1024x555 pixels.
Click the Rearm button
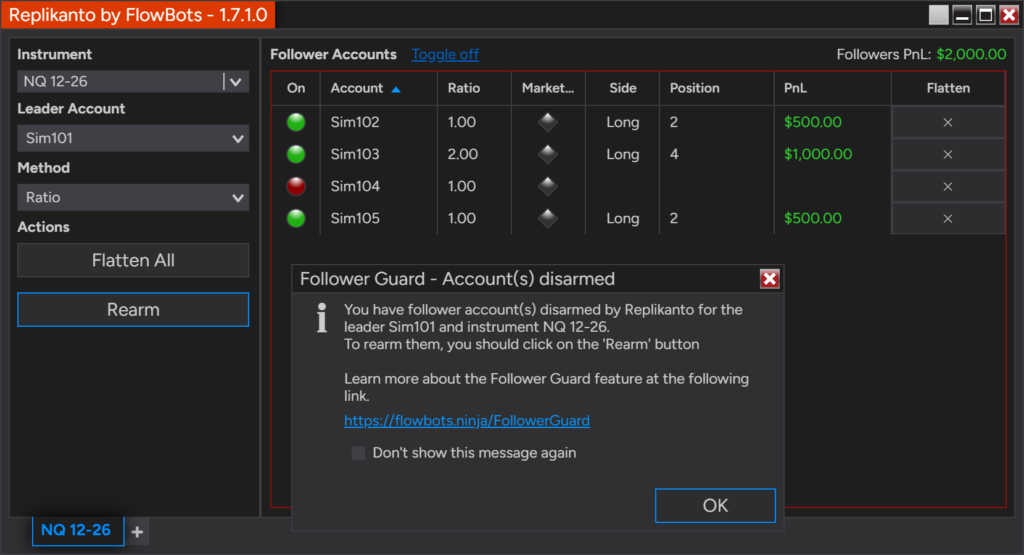(x=133, y=309)
